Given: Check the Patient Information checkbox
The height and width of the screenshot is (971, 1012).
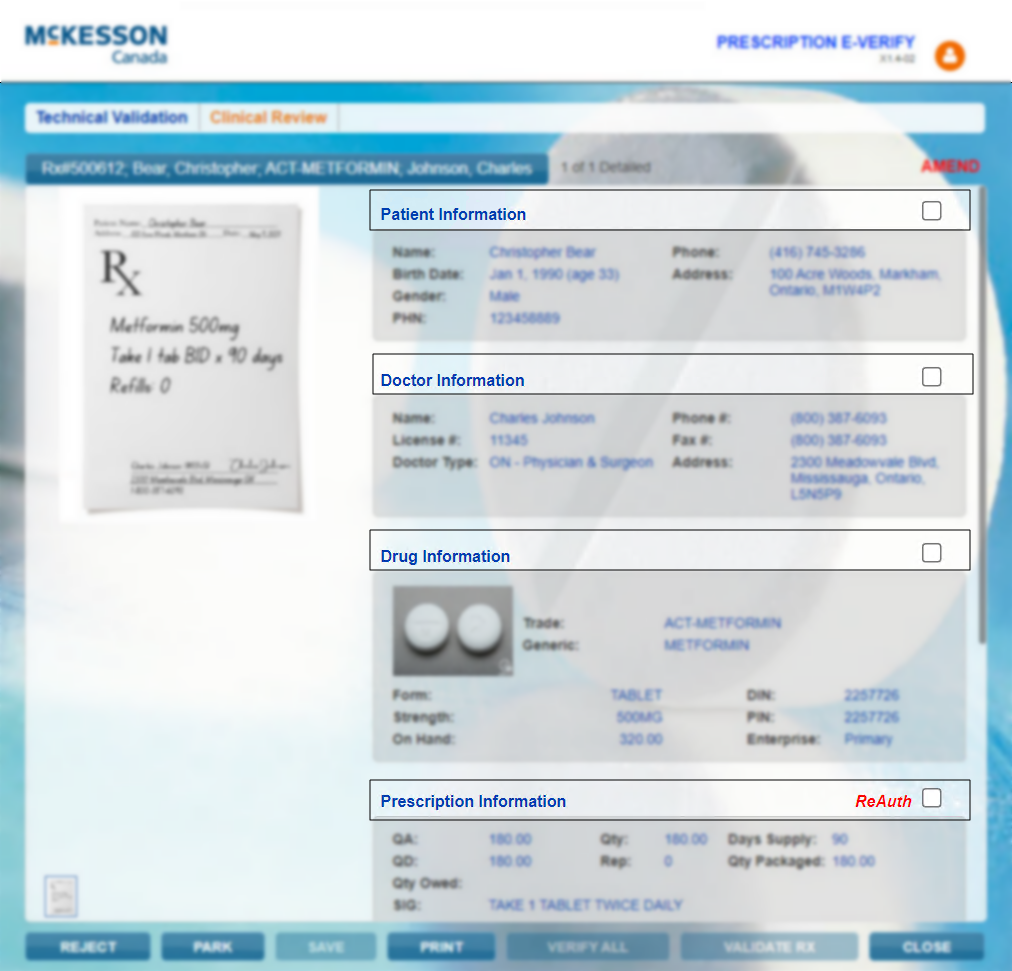Looking at the screenshot, I should (x=931, y=210).
